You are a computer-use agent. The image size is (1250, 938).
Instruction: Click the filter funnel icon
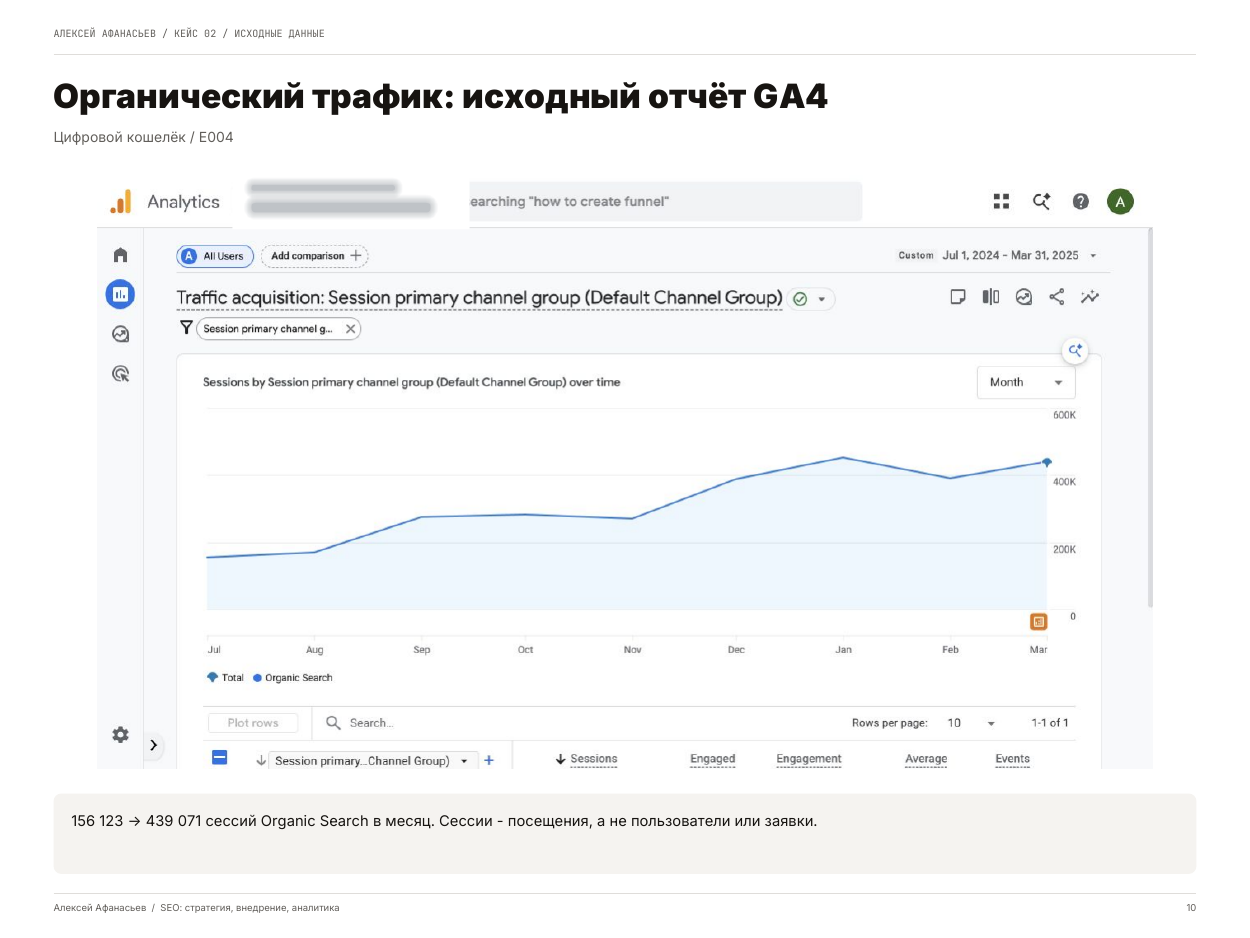click(186, 328)
